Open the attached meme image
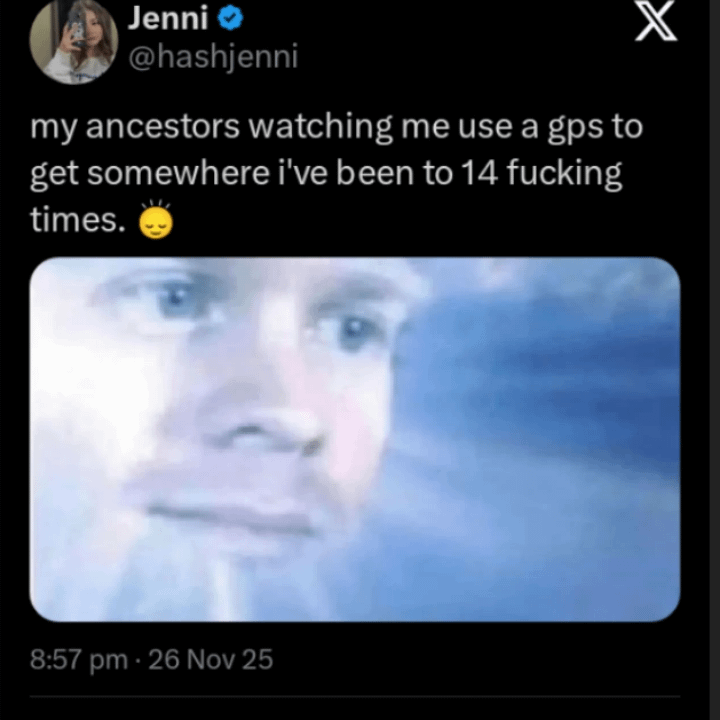Screen dimensions: 720x720 355,440
